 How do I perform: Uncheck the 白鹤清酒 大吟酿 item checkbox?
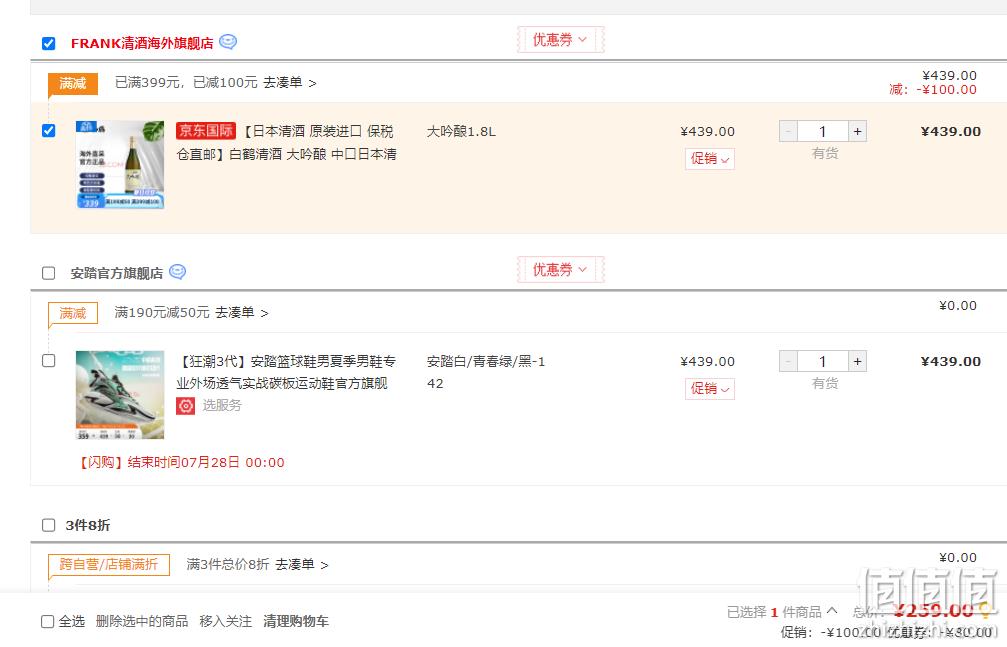[x=48, y=130]
